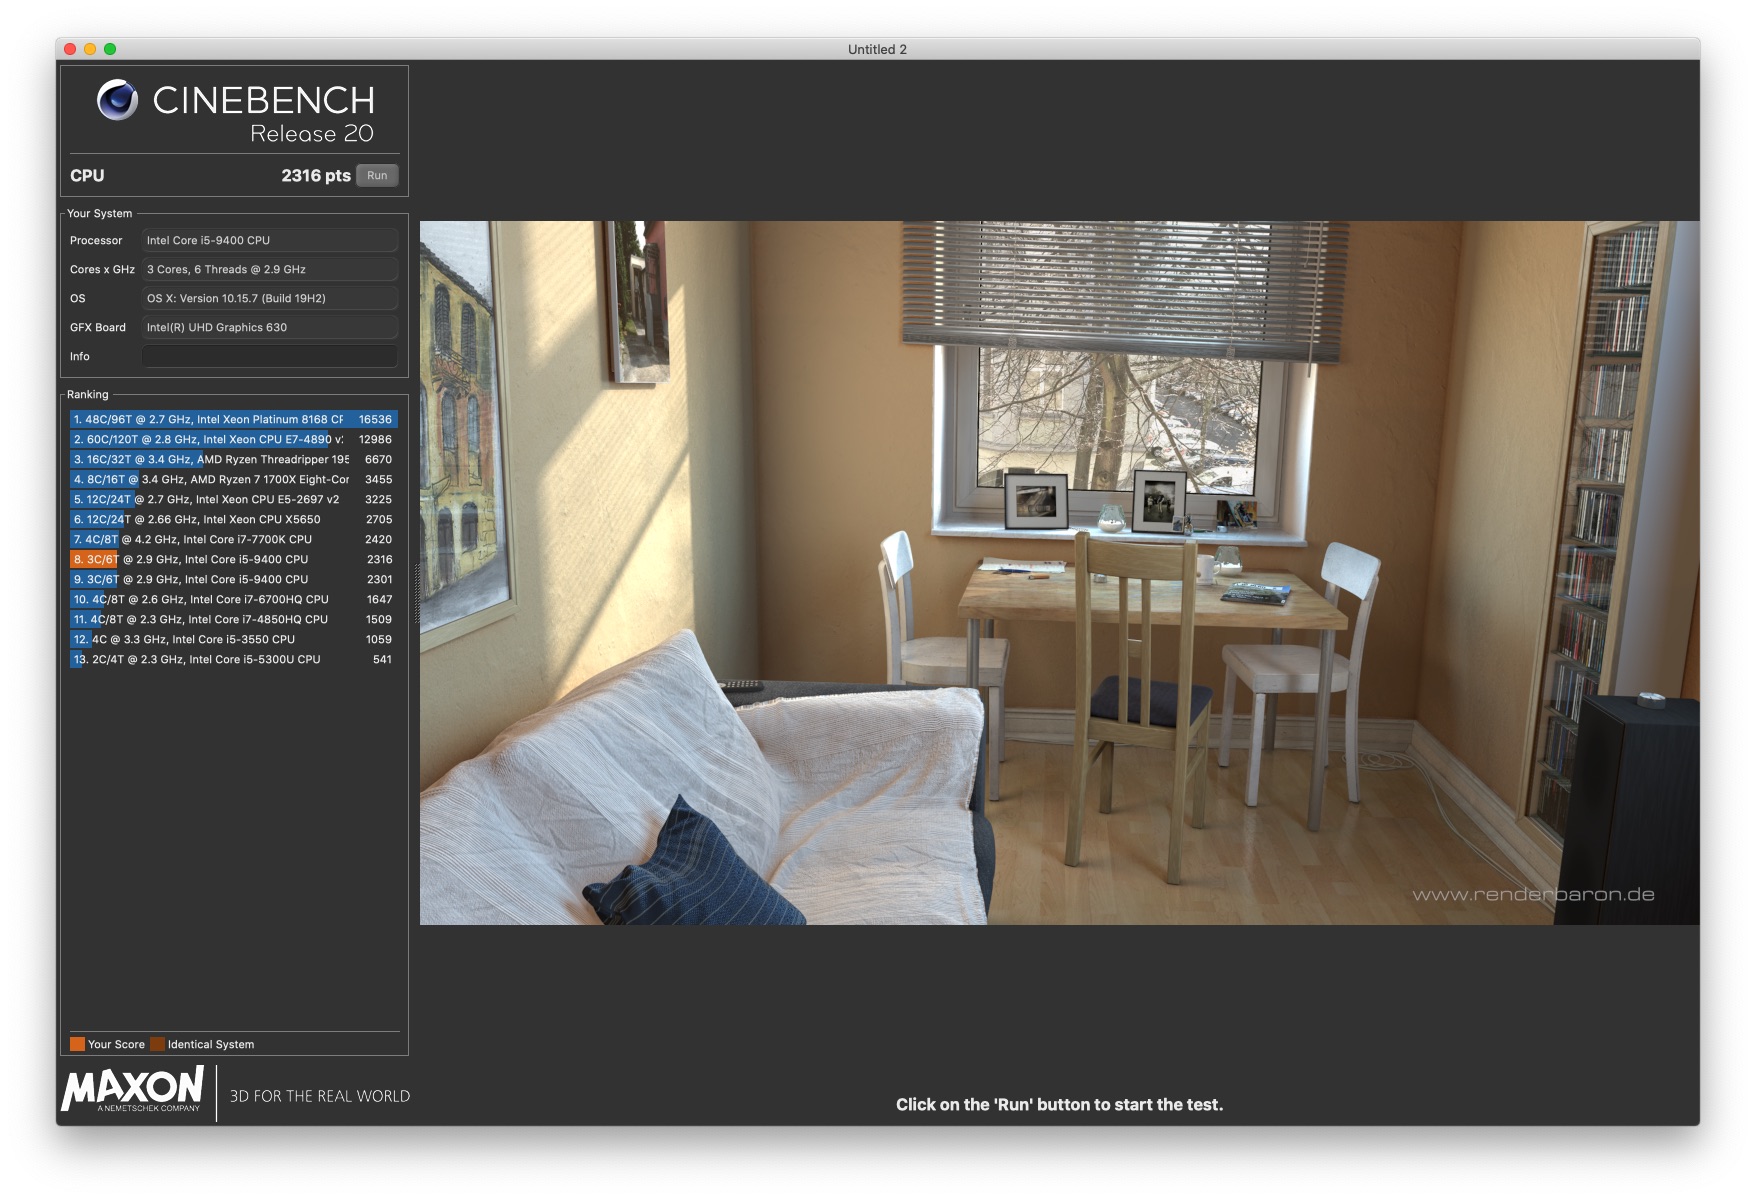The height and width of the screenshot is (1200, 1756).
Task: Click the Run button for the CPU test
Action: point(377,175)
